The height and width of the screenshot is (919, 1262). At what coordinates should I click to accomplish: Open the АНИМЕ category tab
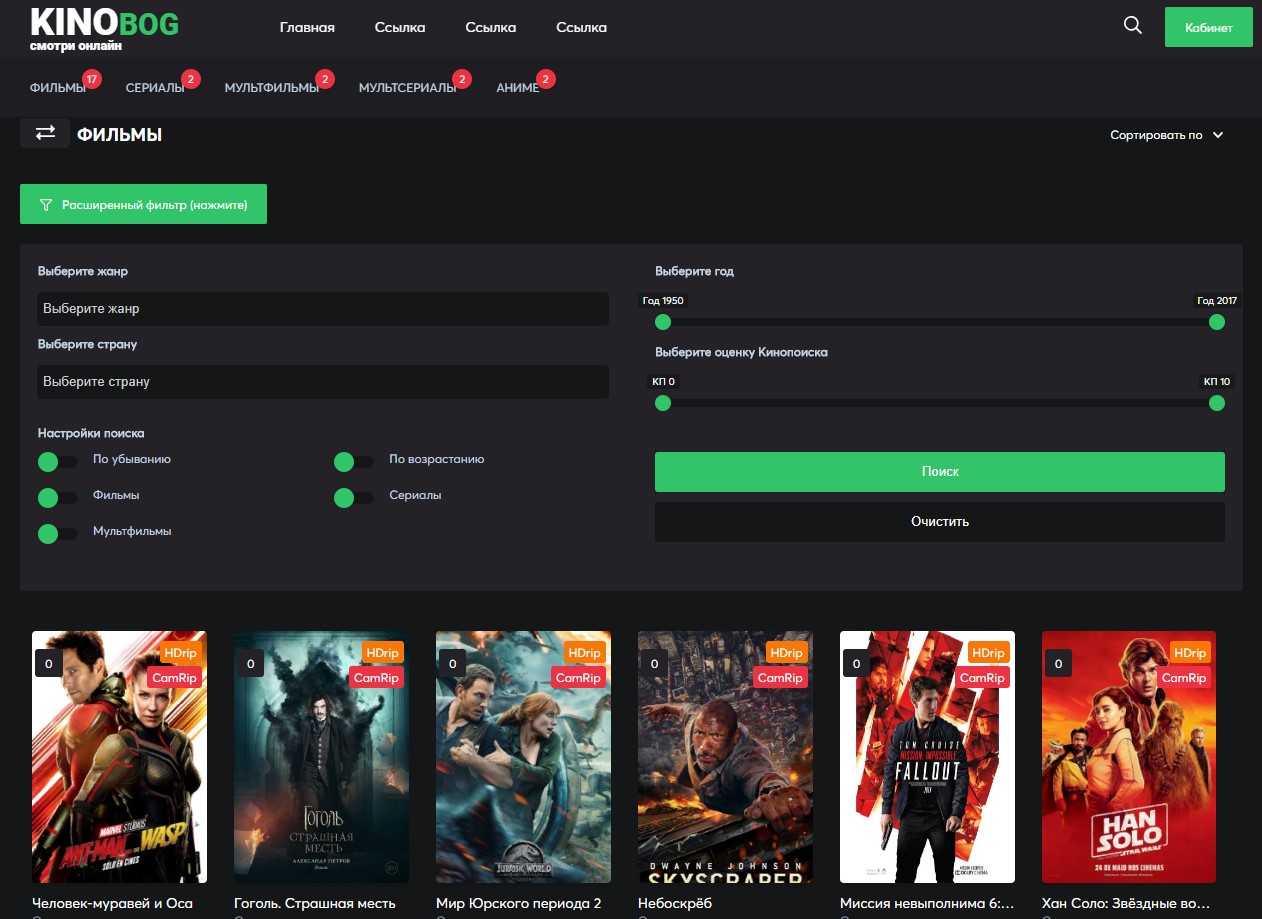pos(517,88)
